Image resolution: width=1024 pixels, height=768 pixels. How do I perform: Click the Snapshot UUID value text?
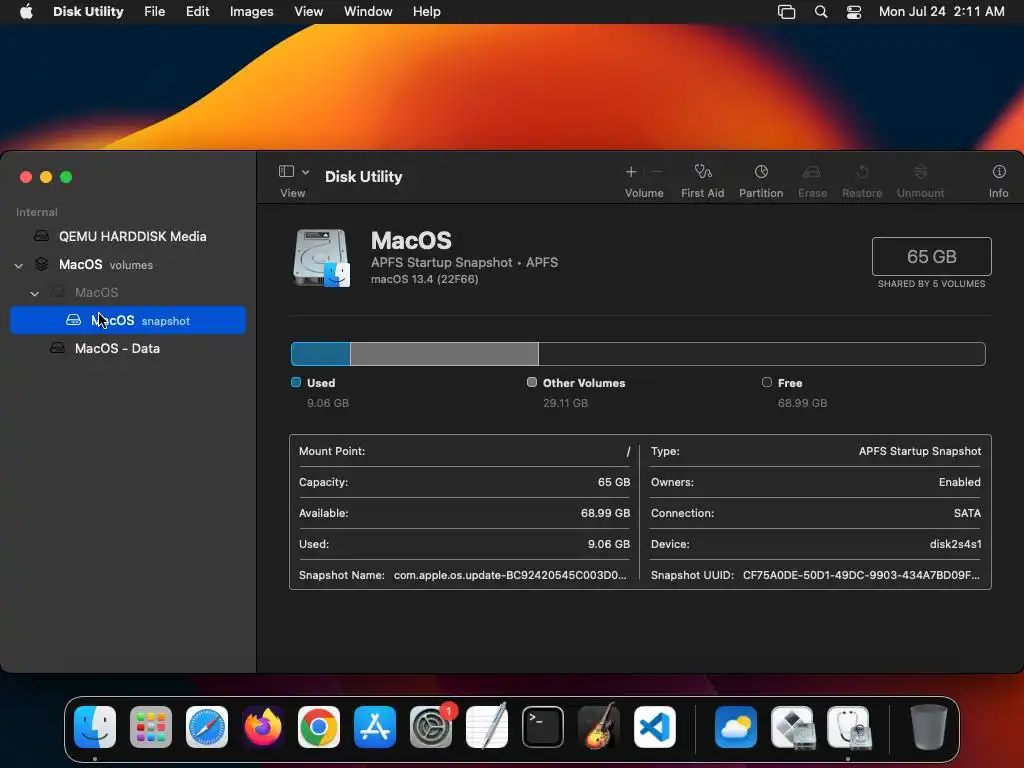coord(861,575)
